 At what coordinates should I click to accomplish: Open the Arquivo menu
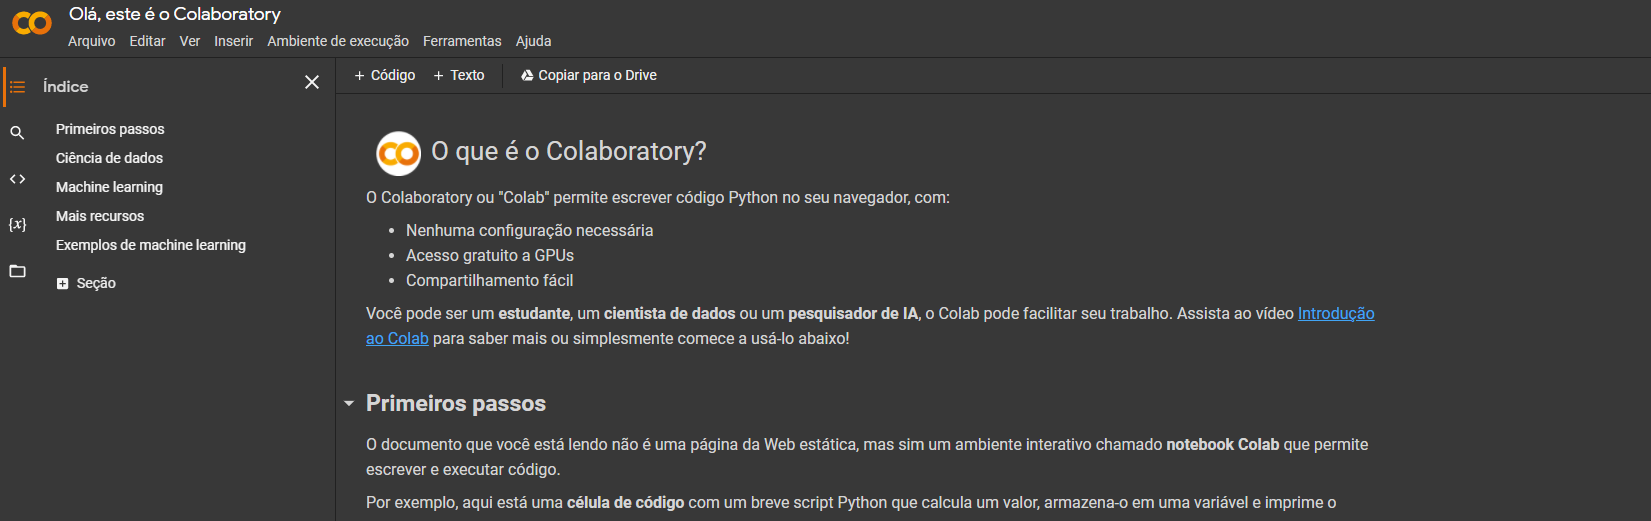pyautogui.click(x=91, y=41)
